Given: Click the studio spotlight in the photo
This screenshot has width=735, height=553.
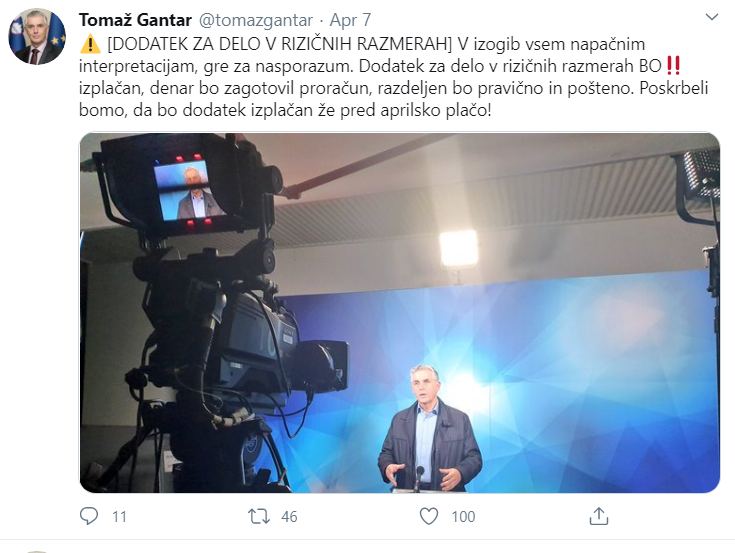Looking at the screenshot, I should click(x=459, y=248).
